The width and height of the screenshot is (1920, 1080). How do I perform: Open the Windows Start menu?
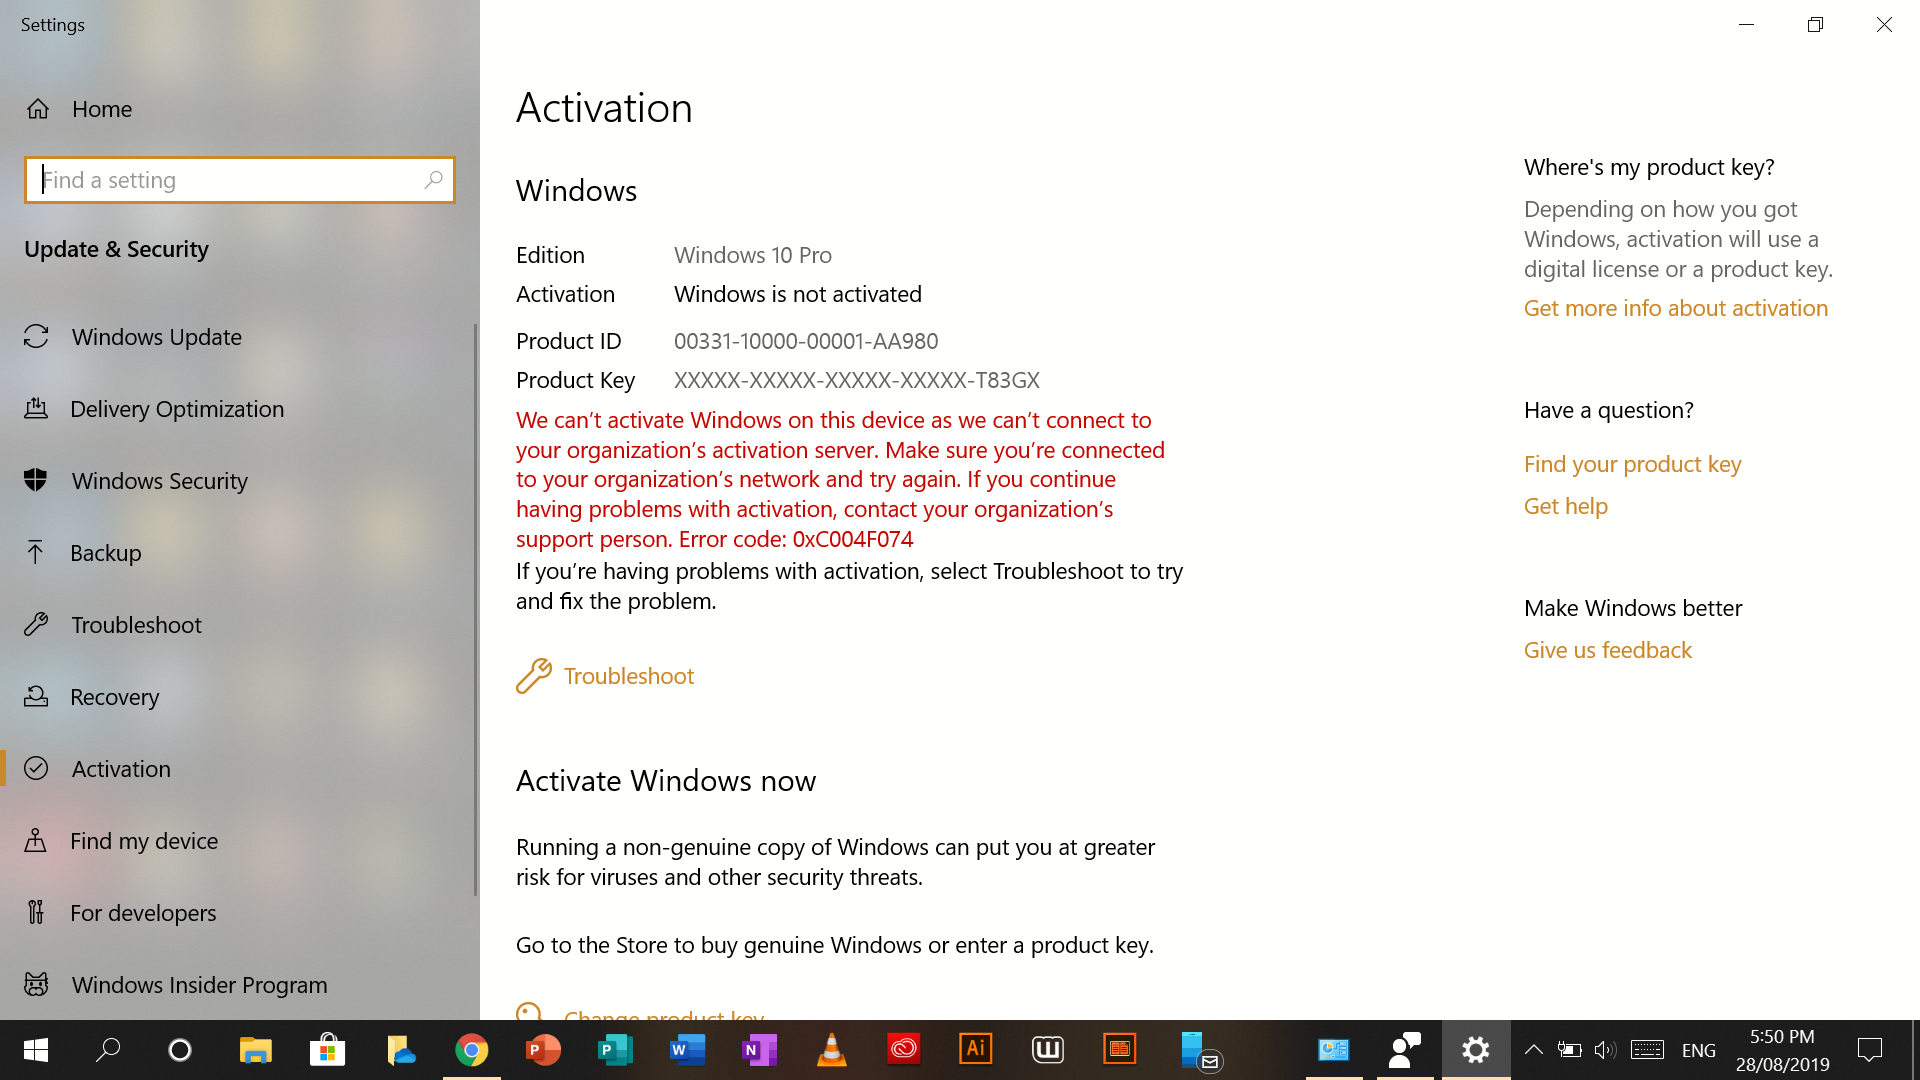tap(36, 1050)
